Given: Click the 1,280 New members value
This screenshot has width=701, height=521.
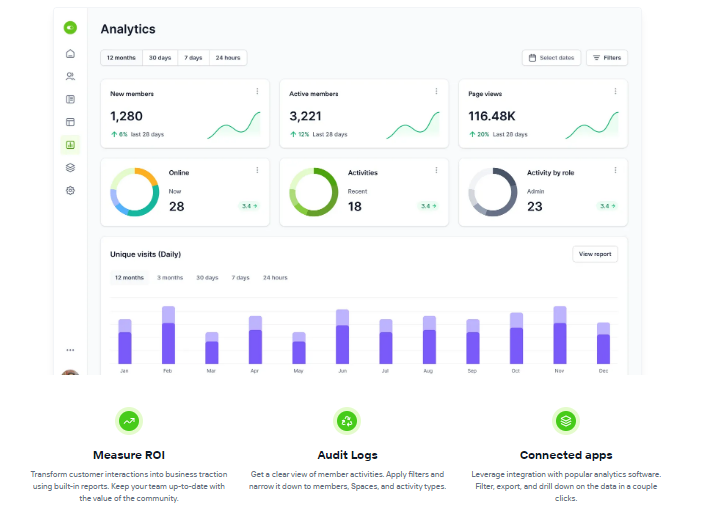Looking at the screenshot, I should 127,116.
